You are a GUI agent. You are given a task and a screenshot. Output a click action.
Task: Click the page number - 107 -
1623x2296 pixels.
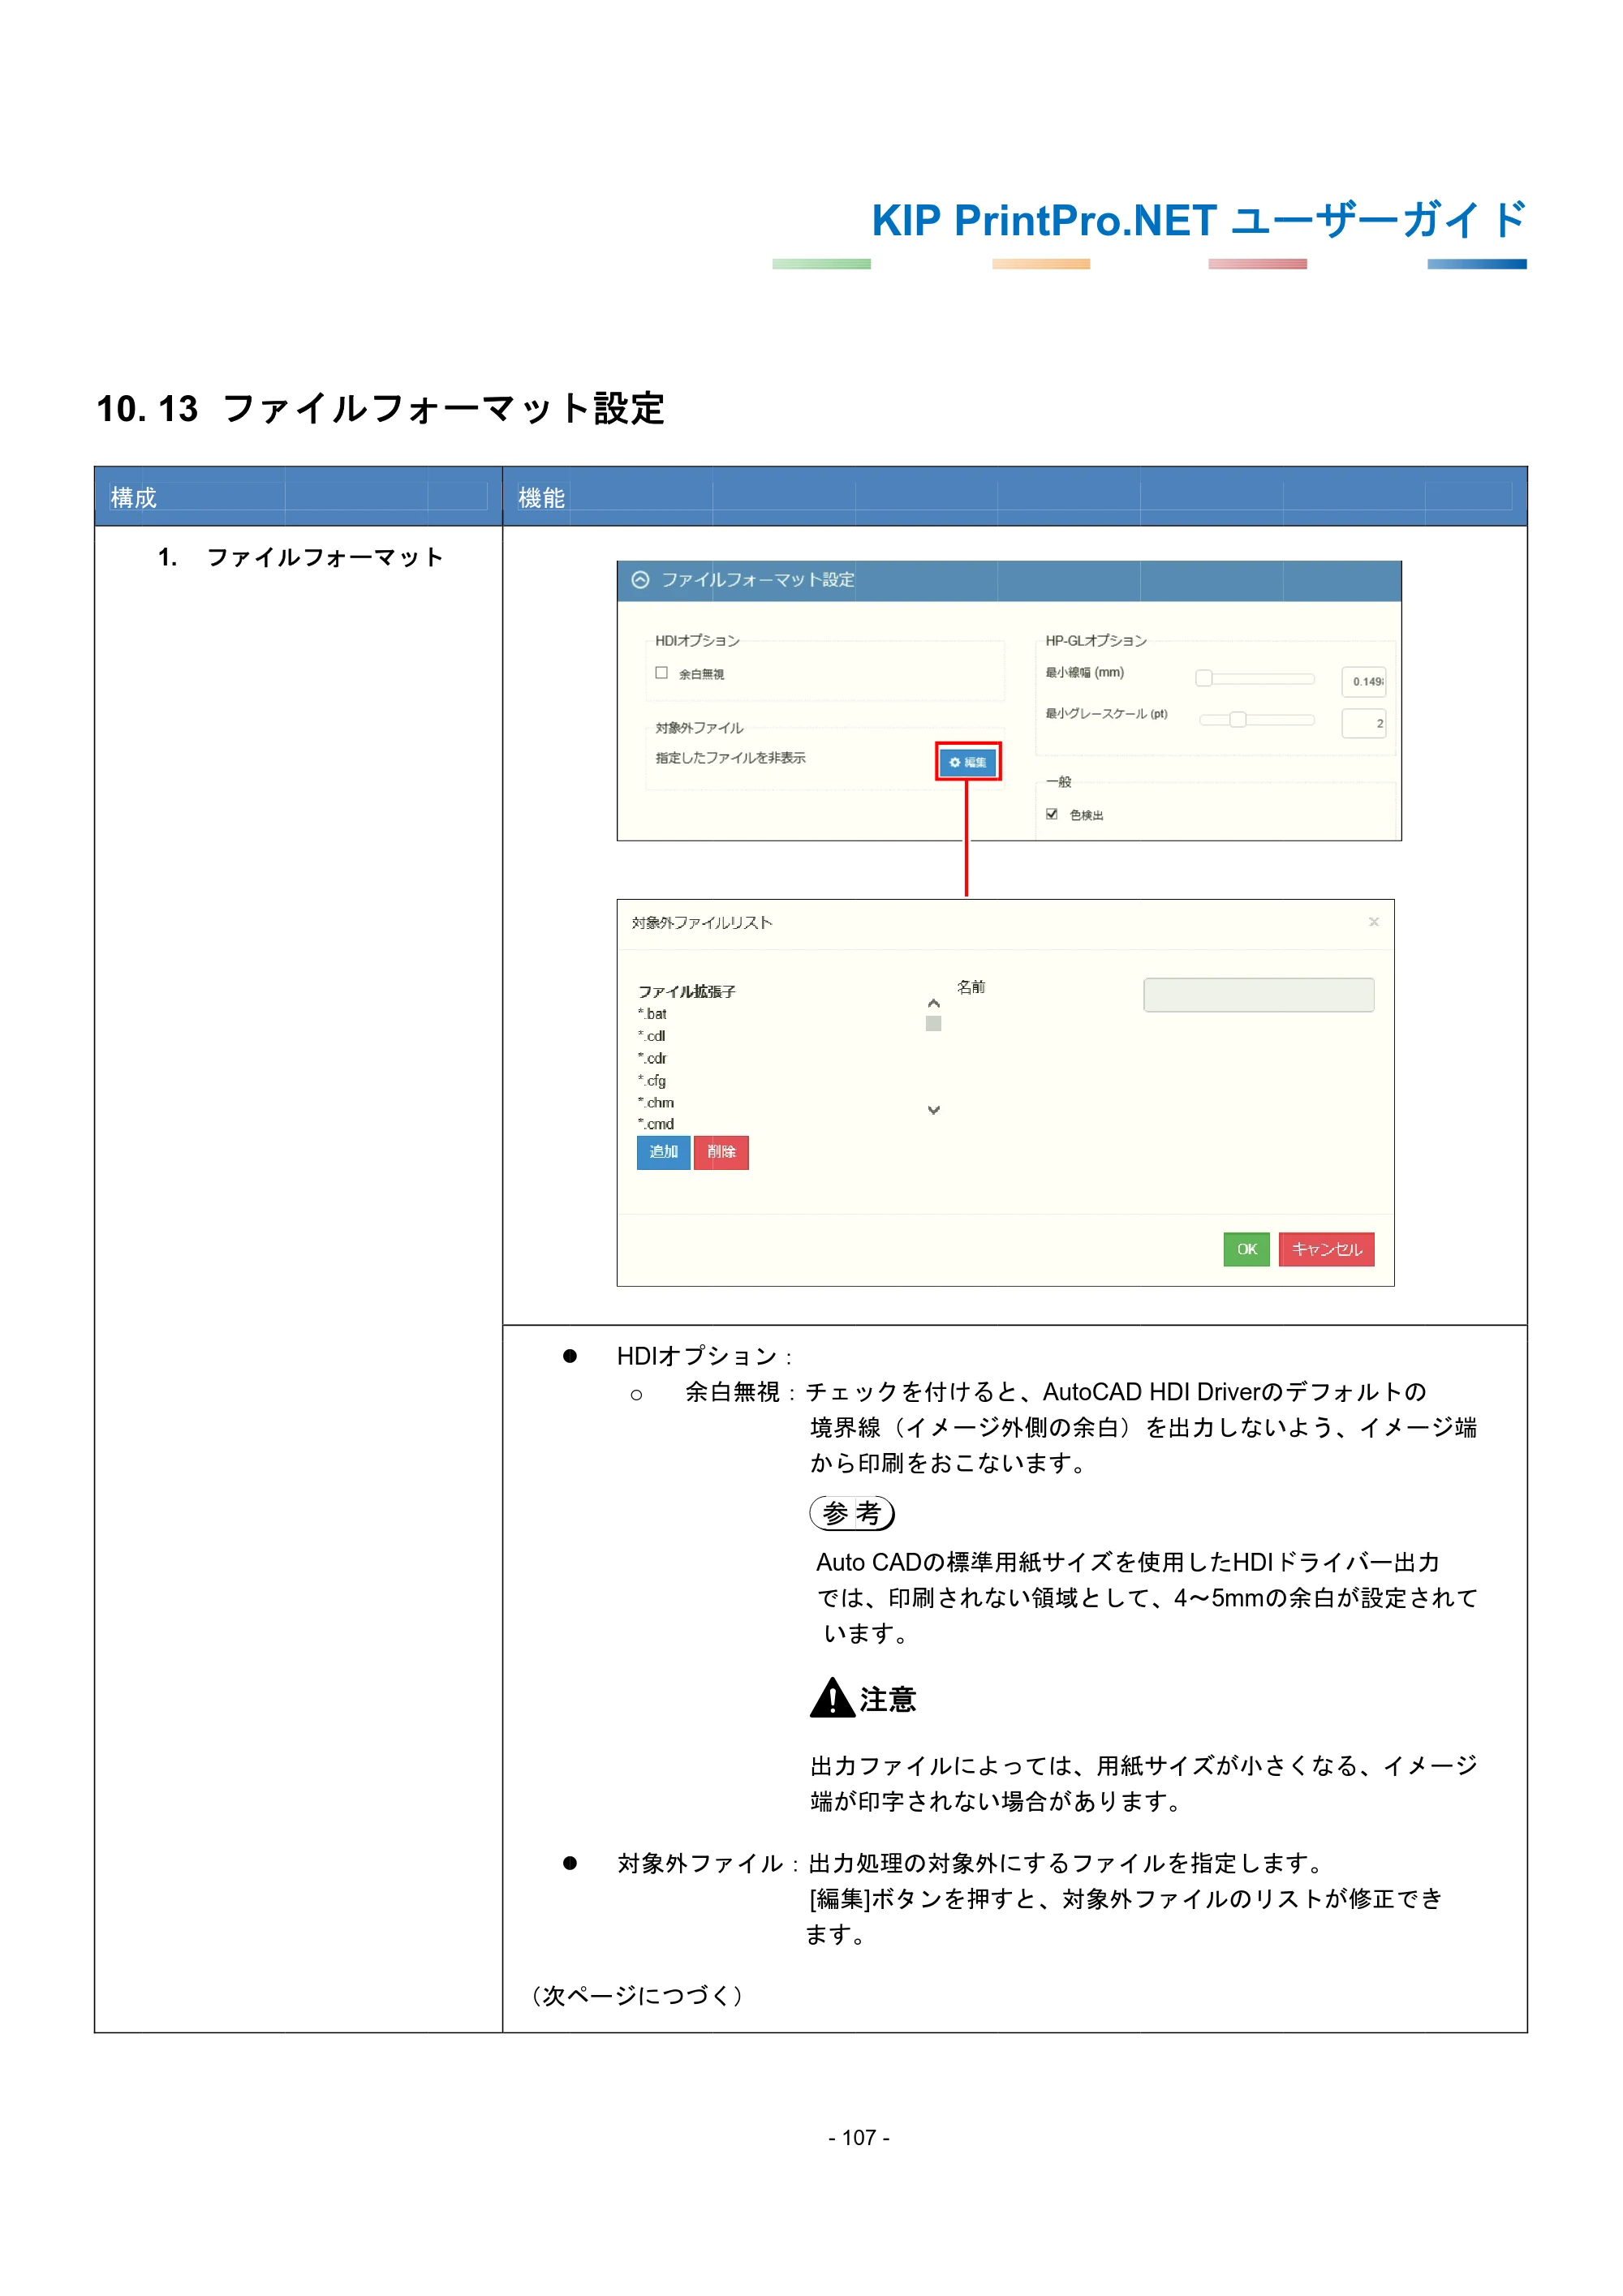click(859, 2137)
